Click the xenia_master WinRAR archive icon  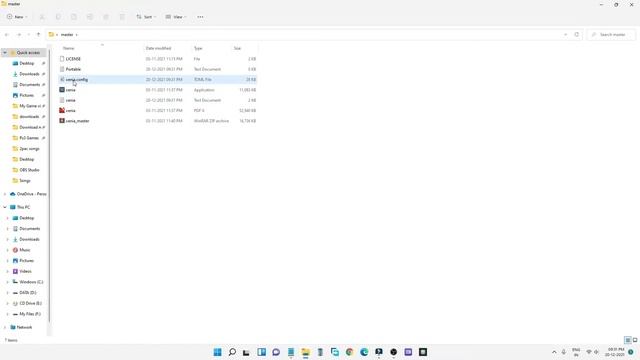(x=62, y=121)
